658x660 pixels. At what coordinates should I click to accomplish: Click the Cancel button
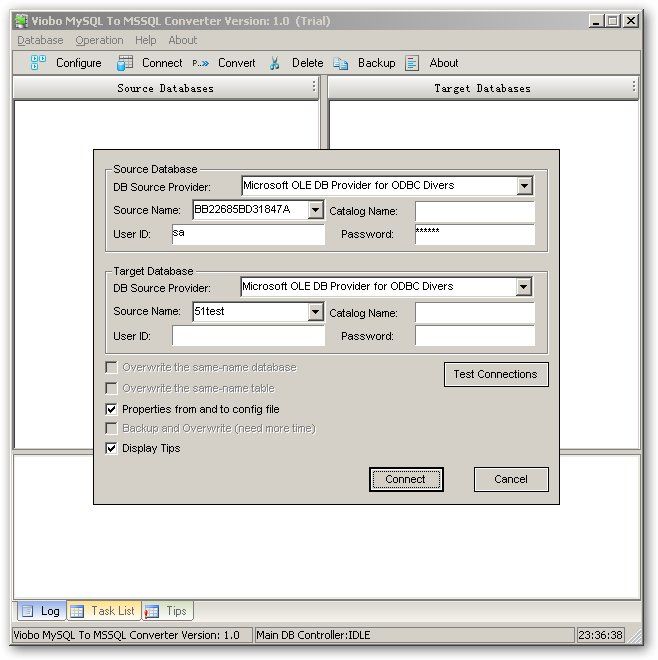(511, 479)
